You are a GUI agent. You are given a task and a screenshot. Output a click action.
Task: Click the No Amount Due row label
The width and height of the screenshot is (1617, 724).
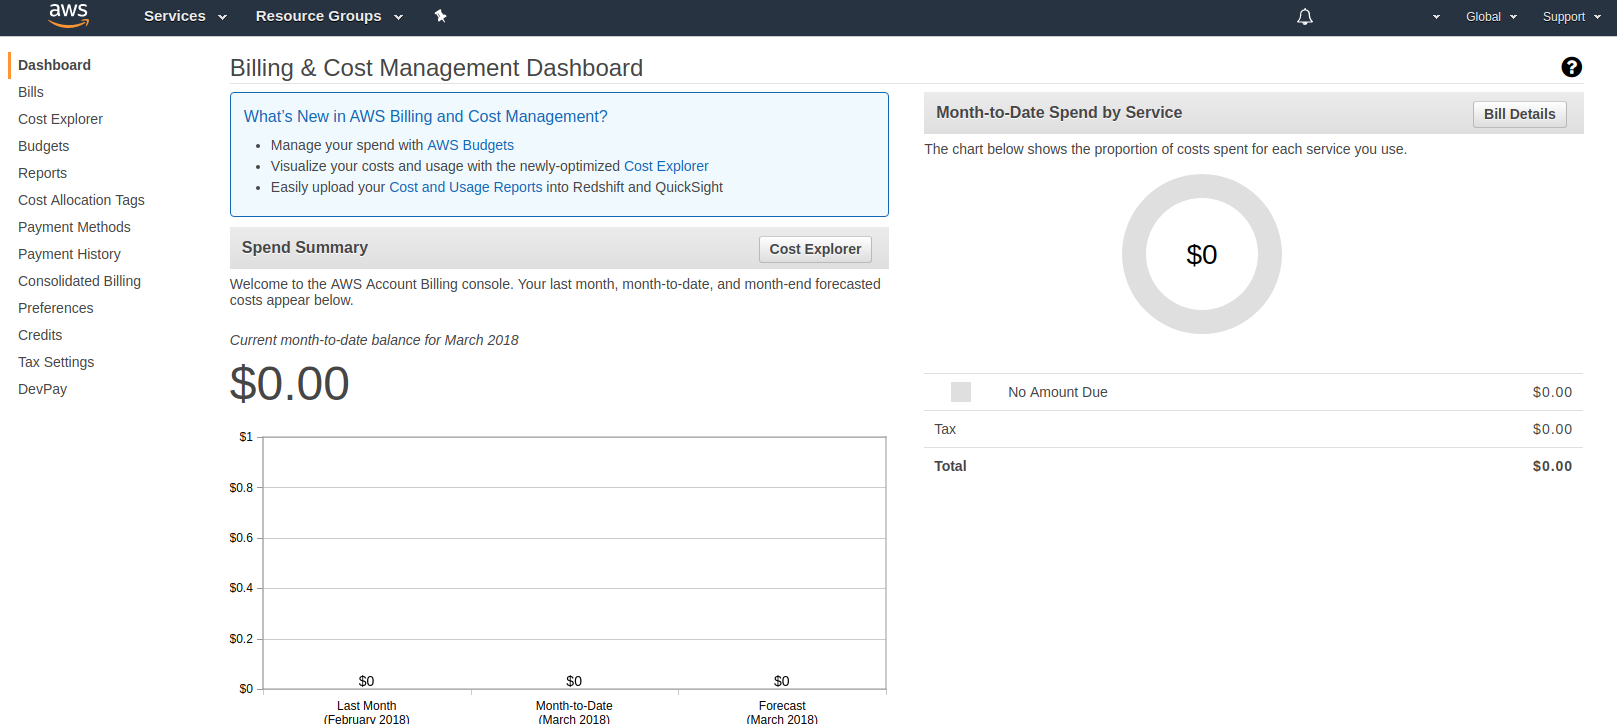tap(1057, 392)
